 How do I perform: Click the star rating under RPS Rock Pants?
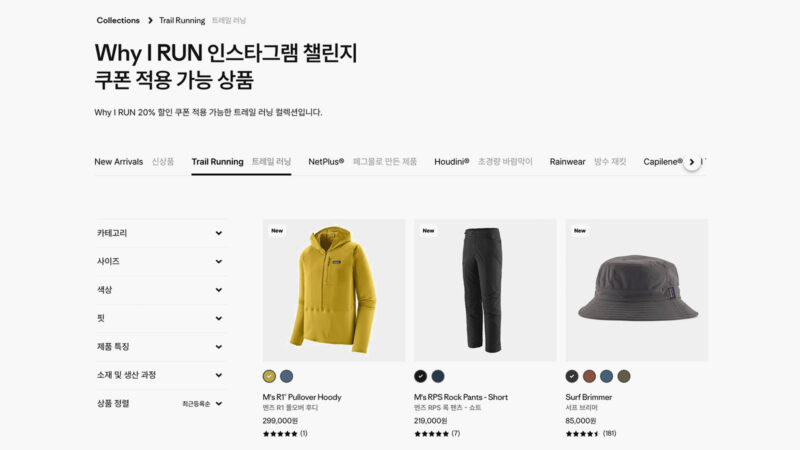point(431,434)
